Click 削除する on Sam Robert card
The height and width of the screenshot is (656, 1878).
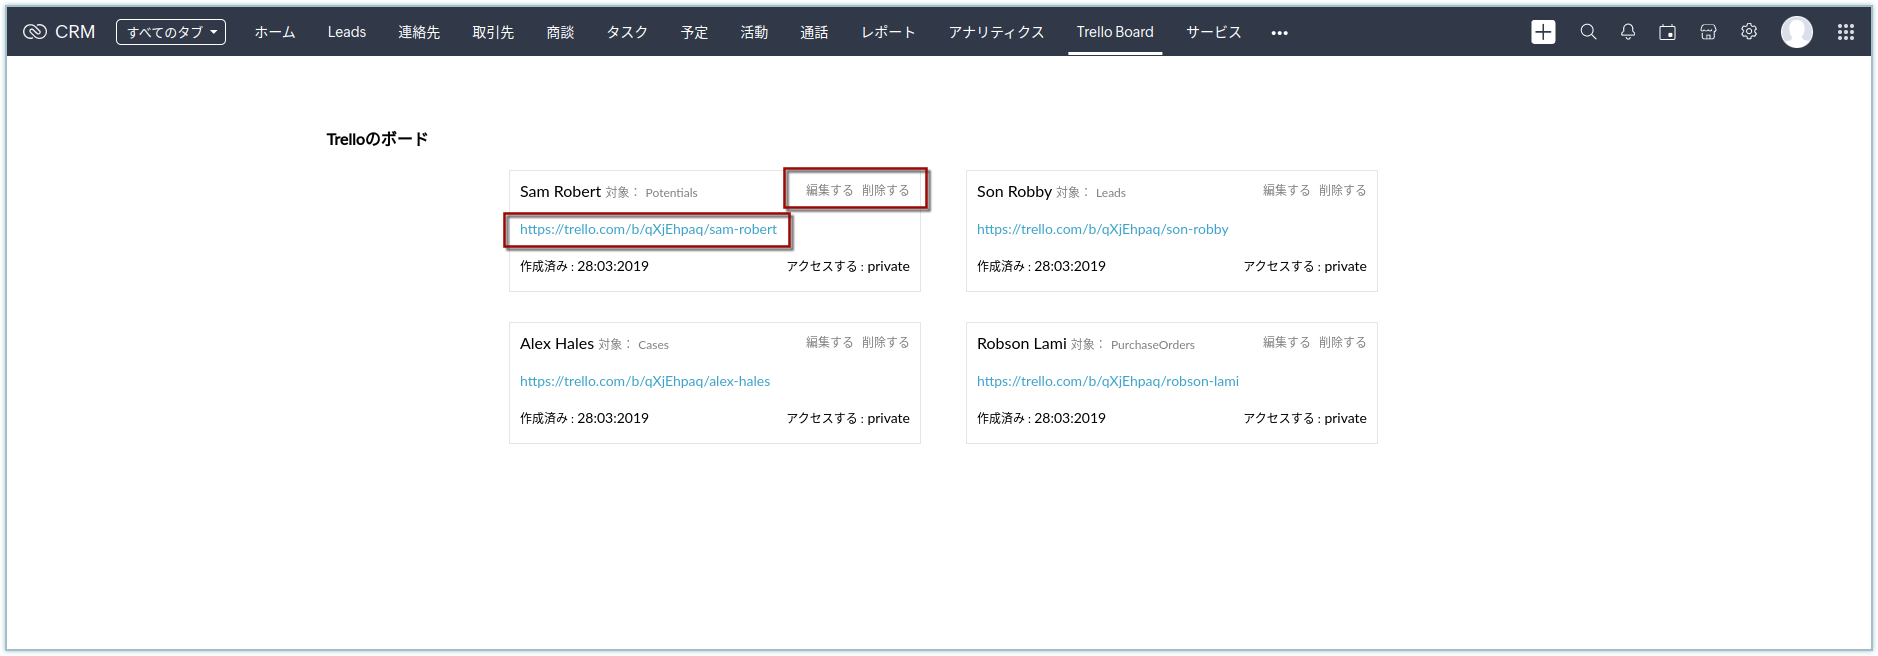pos(886,190)
